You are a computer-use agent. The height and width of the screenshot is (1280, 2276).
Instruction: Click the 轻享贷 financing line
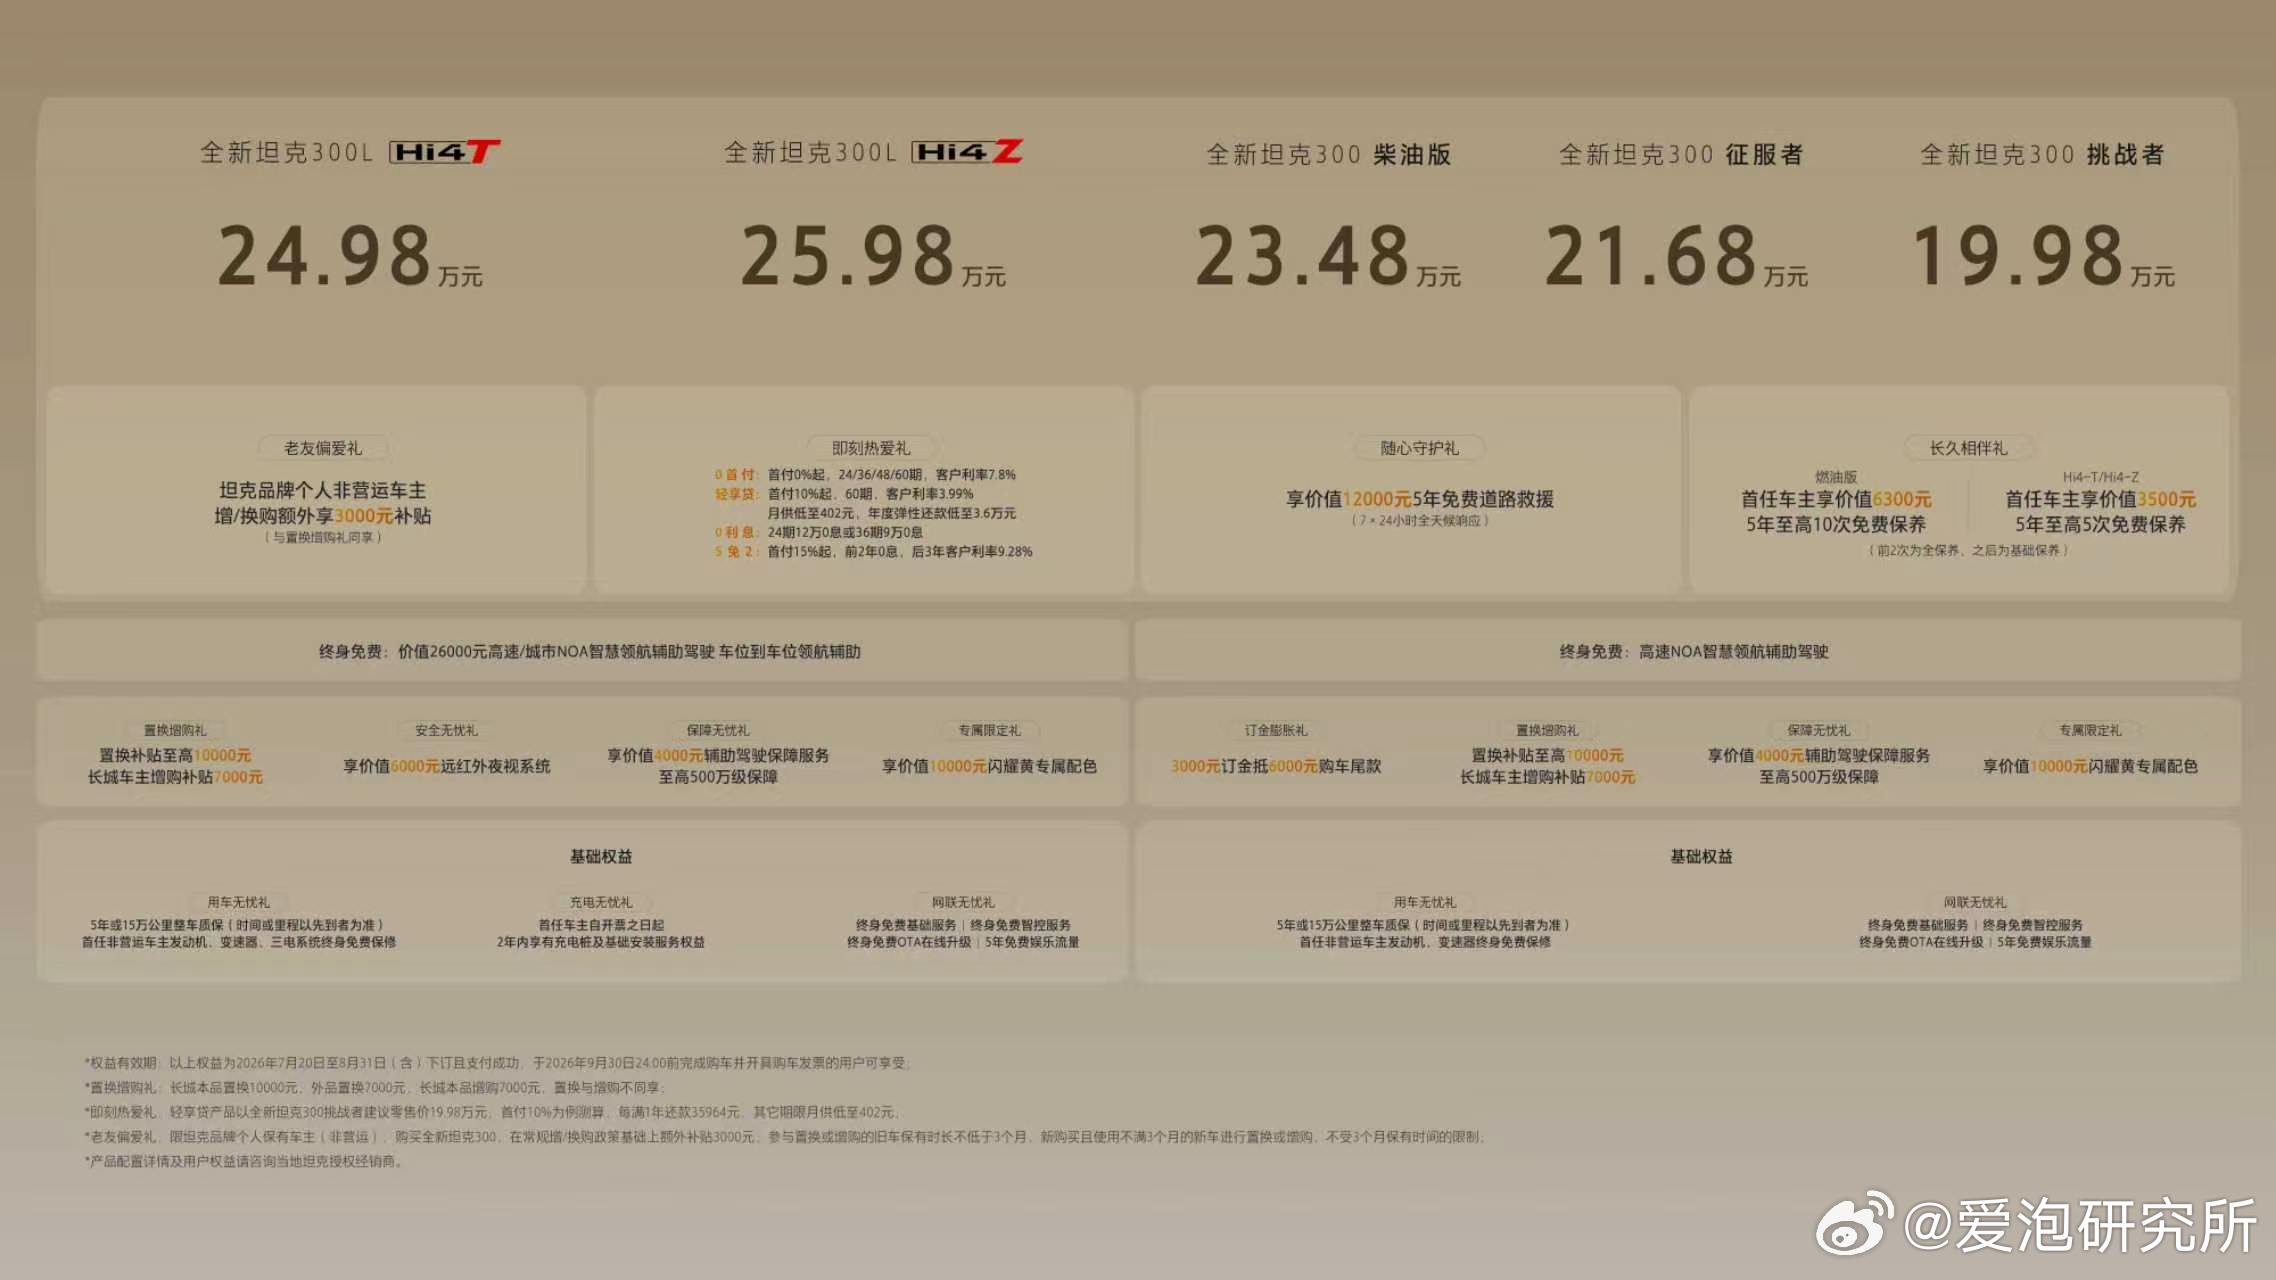tap(844, 494)
